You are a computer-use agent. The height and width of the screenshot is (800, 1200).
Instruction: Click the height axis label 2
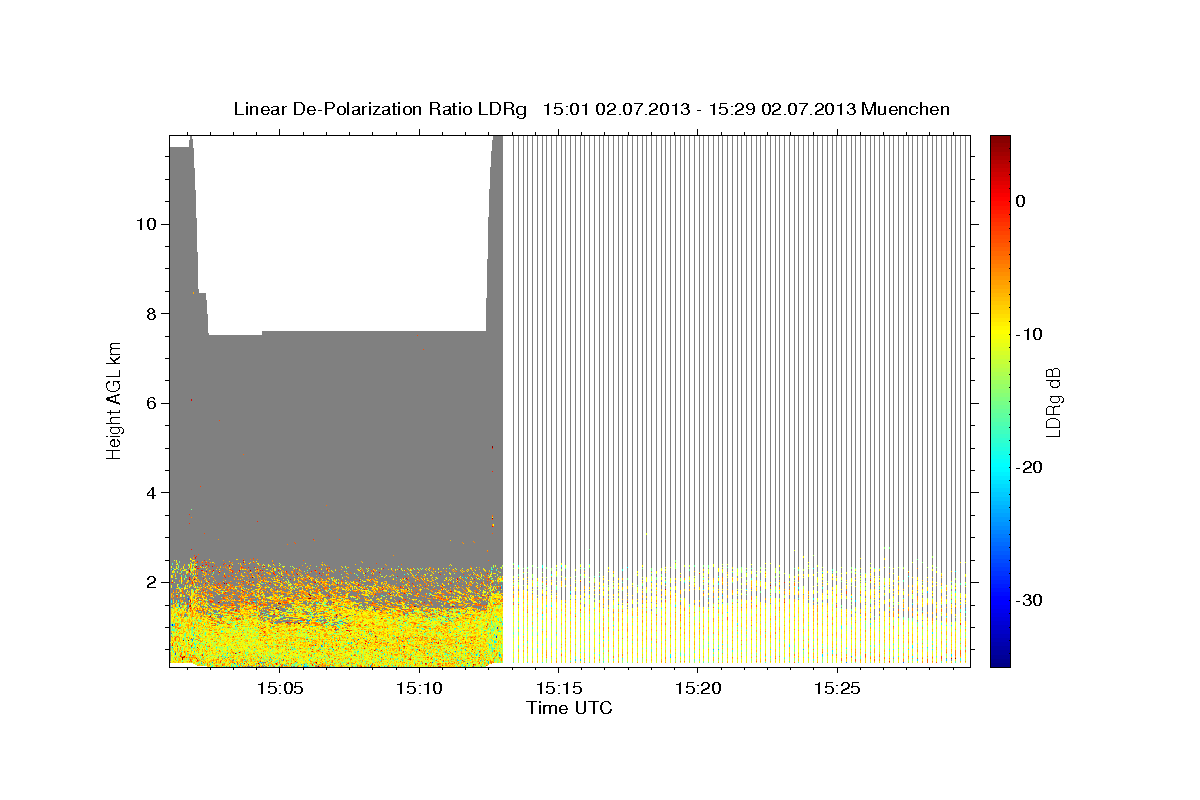150,582
